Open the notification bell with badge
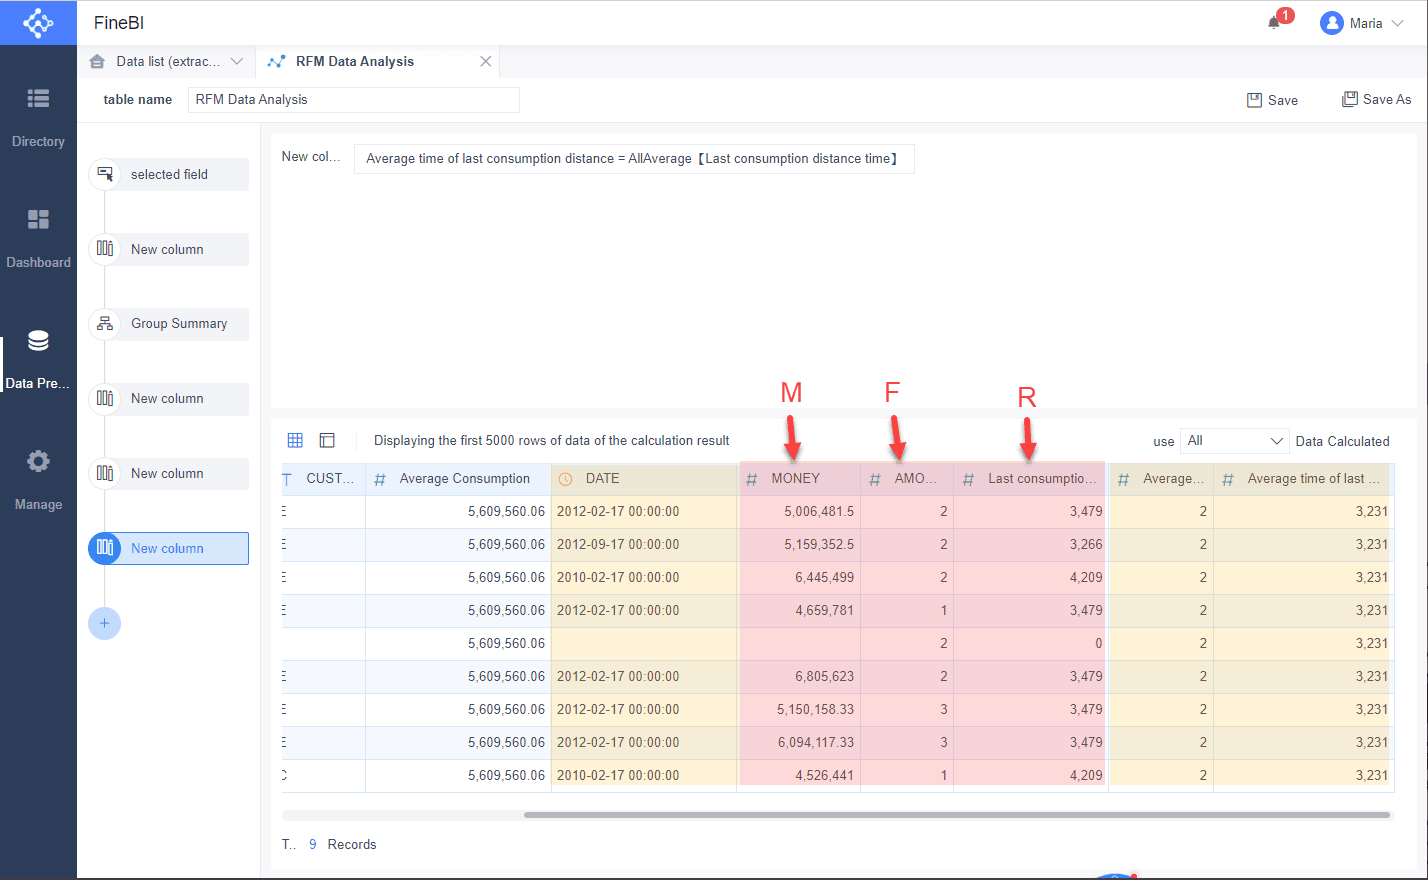Screen dimensions: 1428x880 [1274, 22]
